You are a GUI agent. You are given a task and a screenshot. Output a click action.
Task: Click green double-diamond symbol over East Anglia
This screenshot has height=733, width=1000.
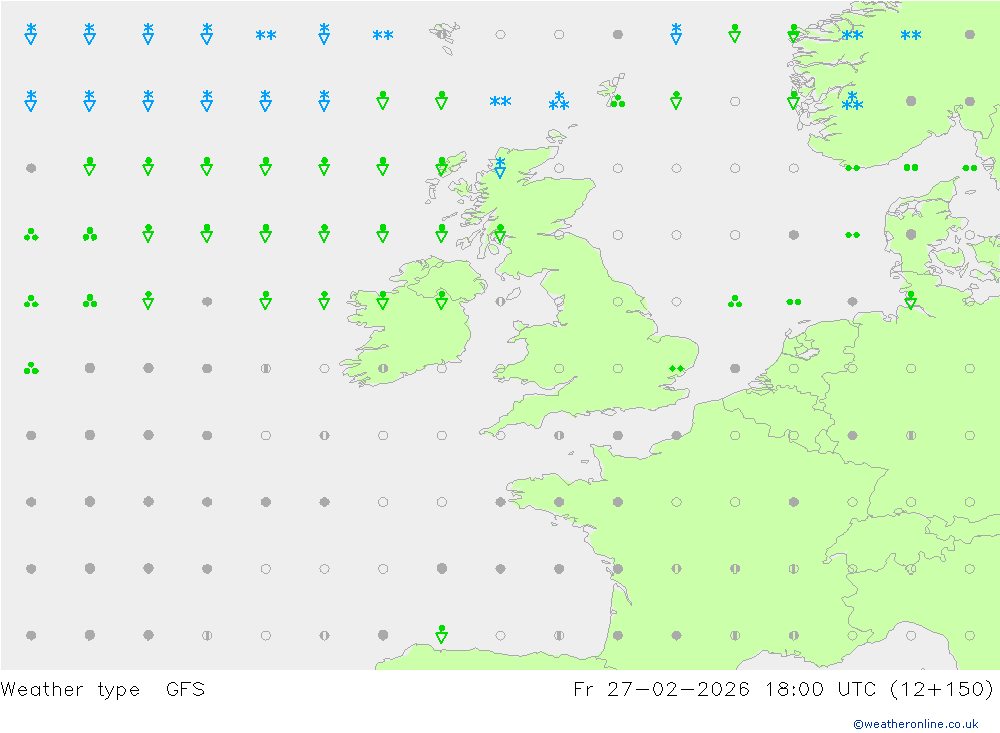[676, 369]
